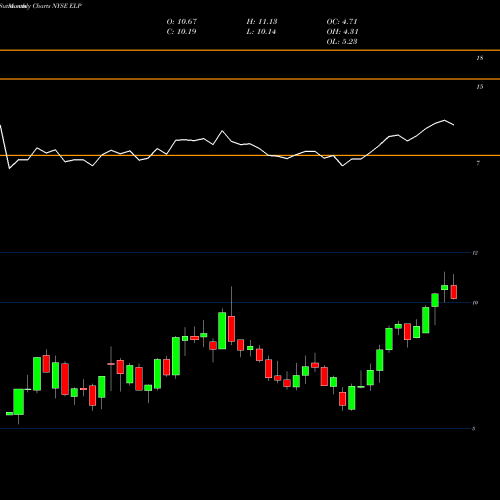Viewport: 500px width, 500px height.
Task: Click the last red candlestick on the right
Action: coord(454,292)
